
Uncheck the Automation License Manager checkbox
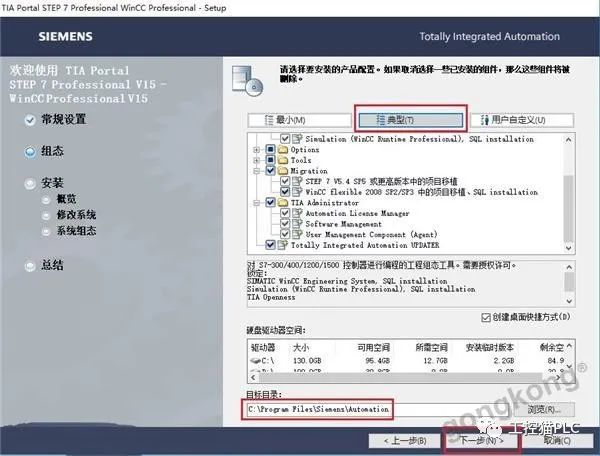285,213
